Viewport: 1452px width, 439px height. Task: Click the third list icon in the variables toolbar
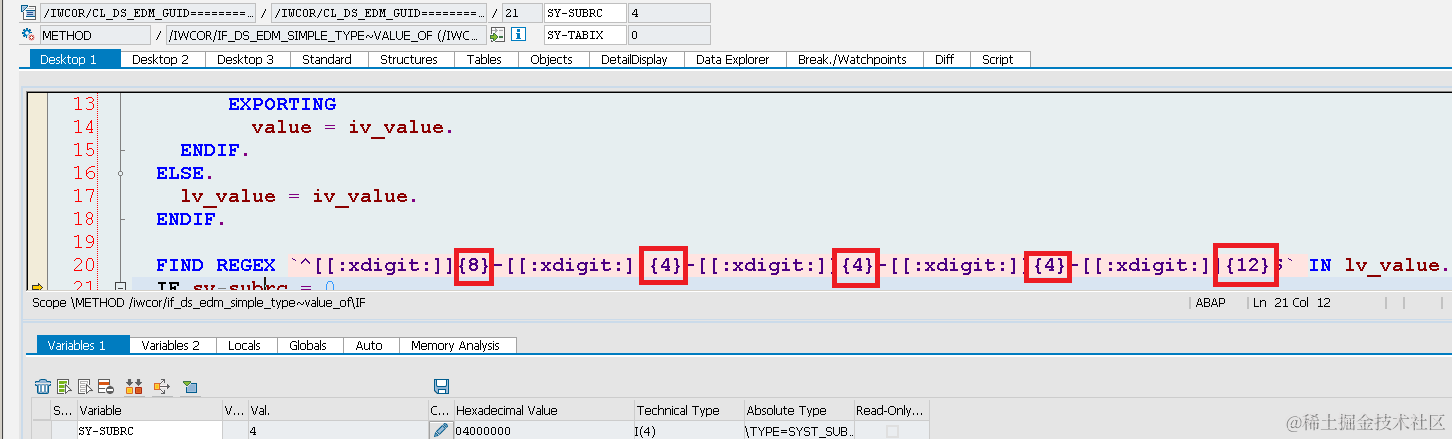pos(86,386)
